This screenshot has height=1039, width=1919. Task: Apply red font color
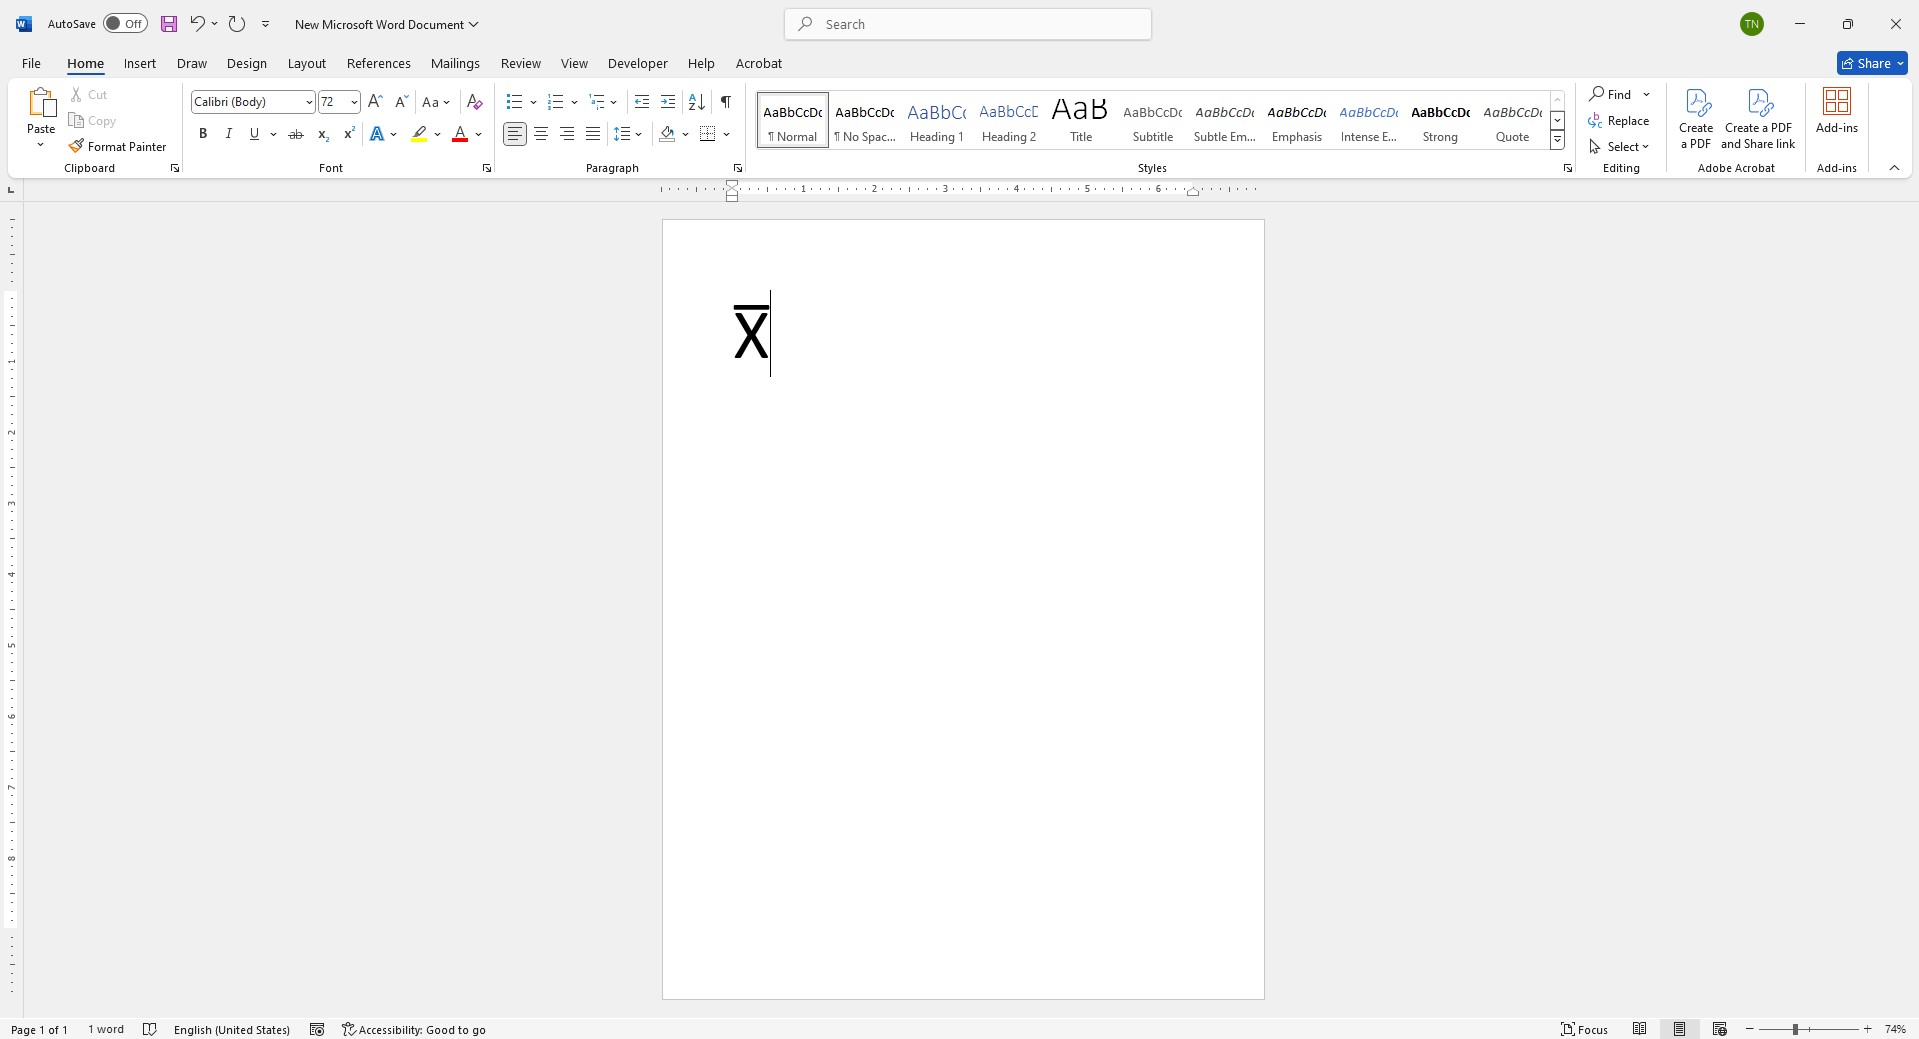click(x=460, y=134)
